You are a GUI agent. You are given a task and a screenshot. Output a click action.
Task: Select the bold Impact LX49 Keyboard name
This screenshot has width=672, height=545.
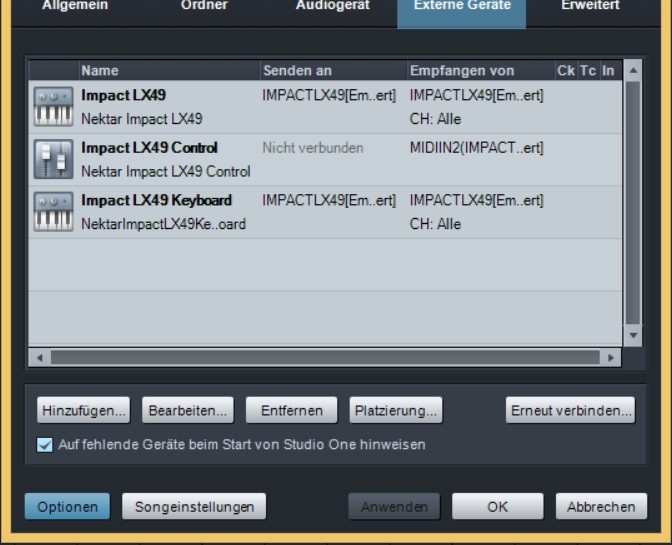click(x=156, y=200)
